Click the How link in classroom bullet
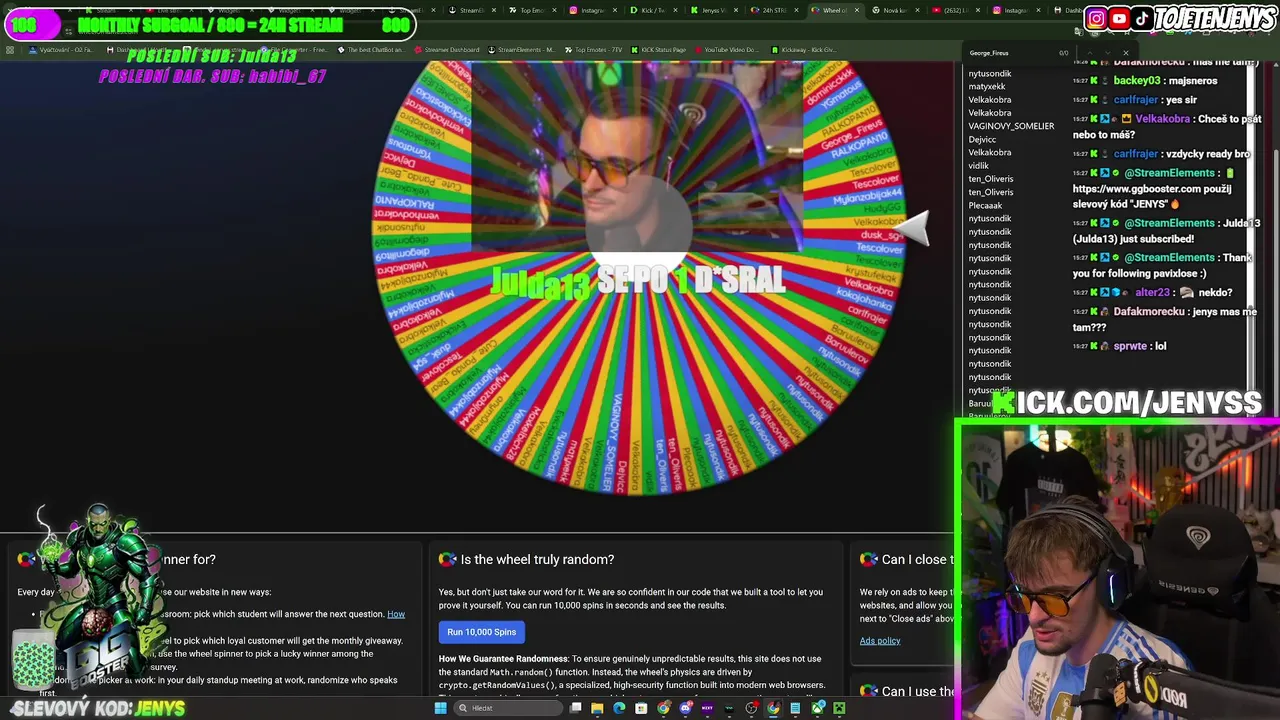 [x=396, y=614]
